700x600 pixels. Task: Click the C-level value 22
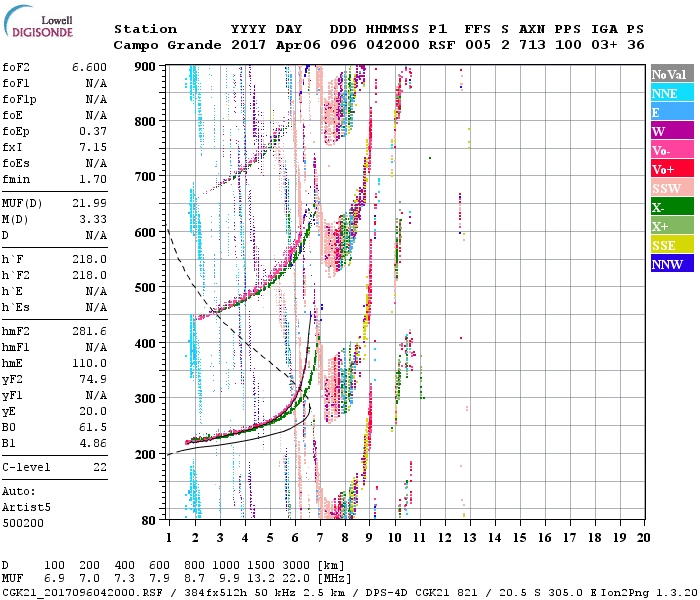(100, 466)
